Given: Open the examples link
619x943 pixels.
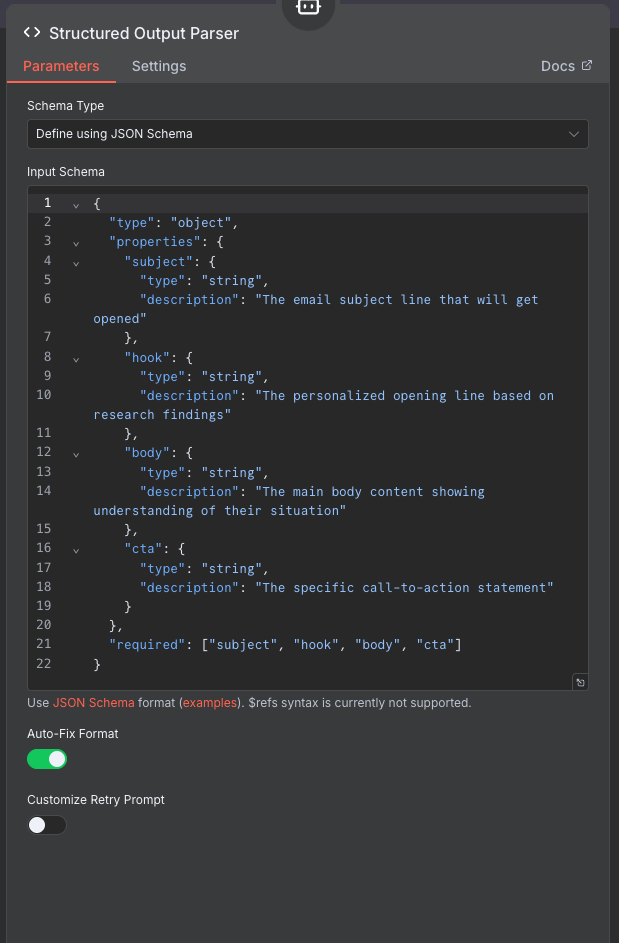Looking at the screenshot, I should 209,702.
